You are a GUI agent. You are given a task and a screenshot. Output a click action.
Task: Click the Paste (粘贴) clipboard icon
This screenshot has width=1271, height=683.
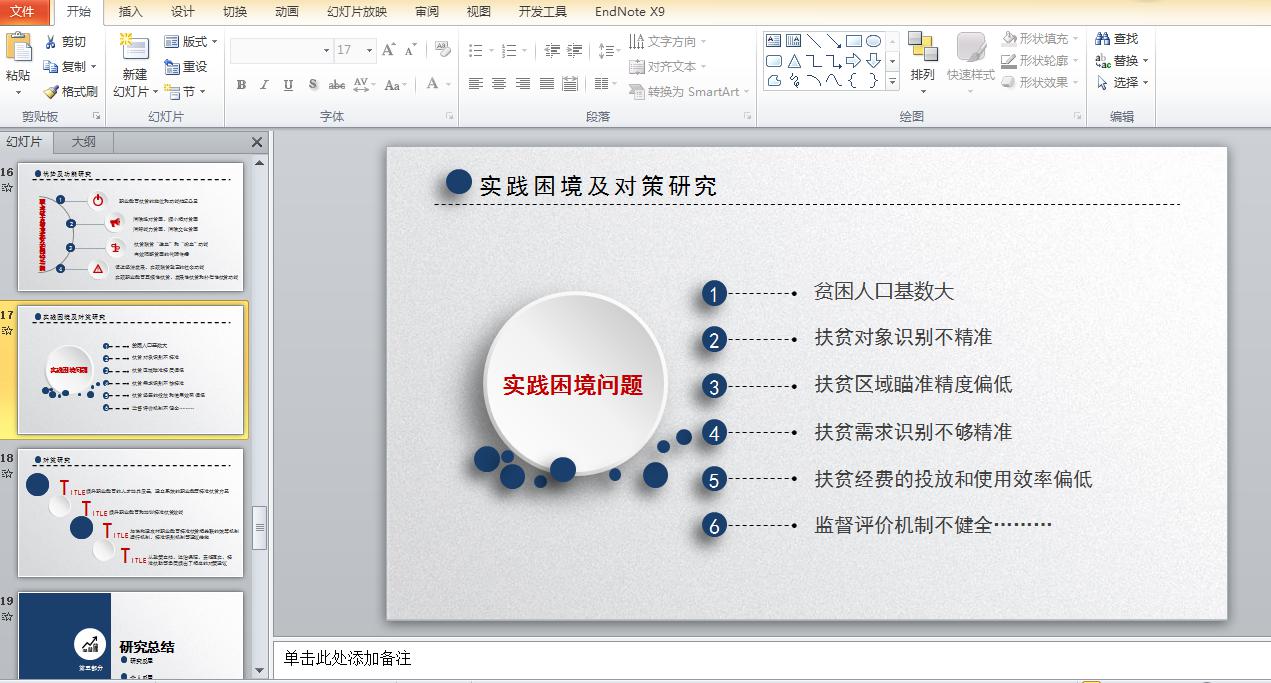(18, 48)
